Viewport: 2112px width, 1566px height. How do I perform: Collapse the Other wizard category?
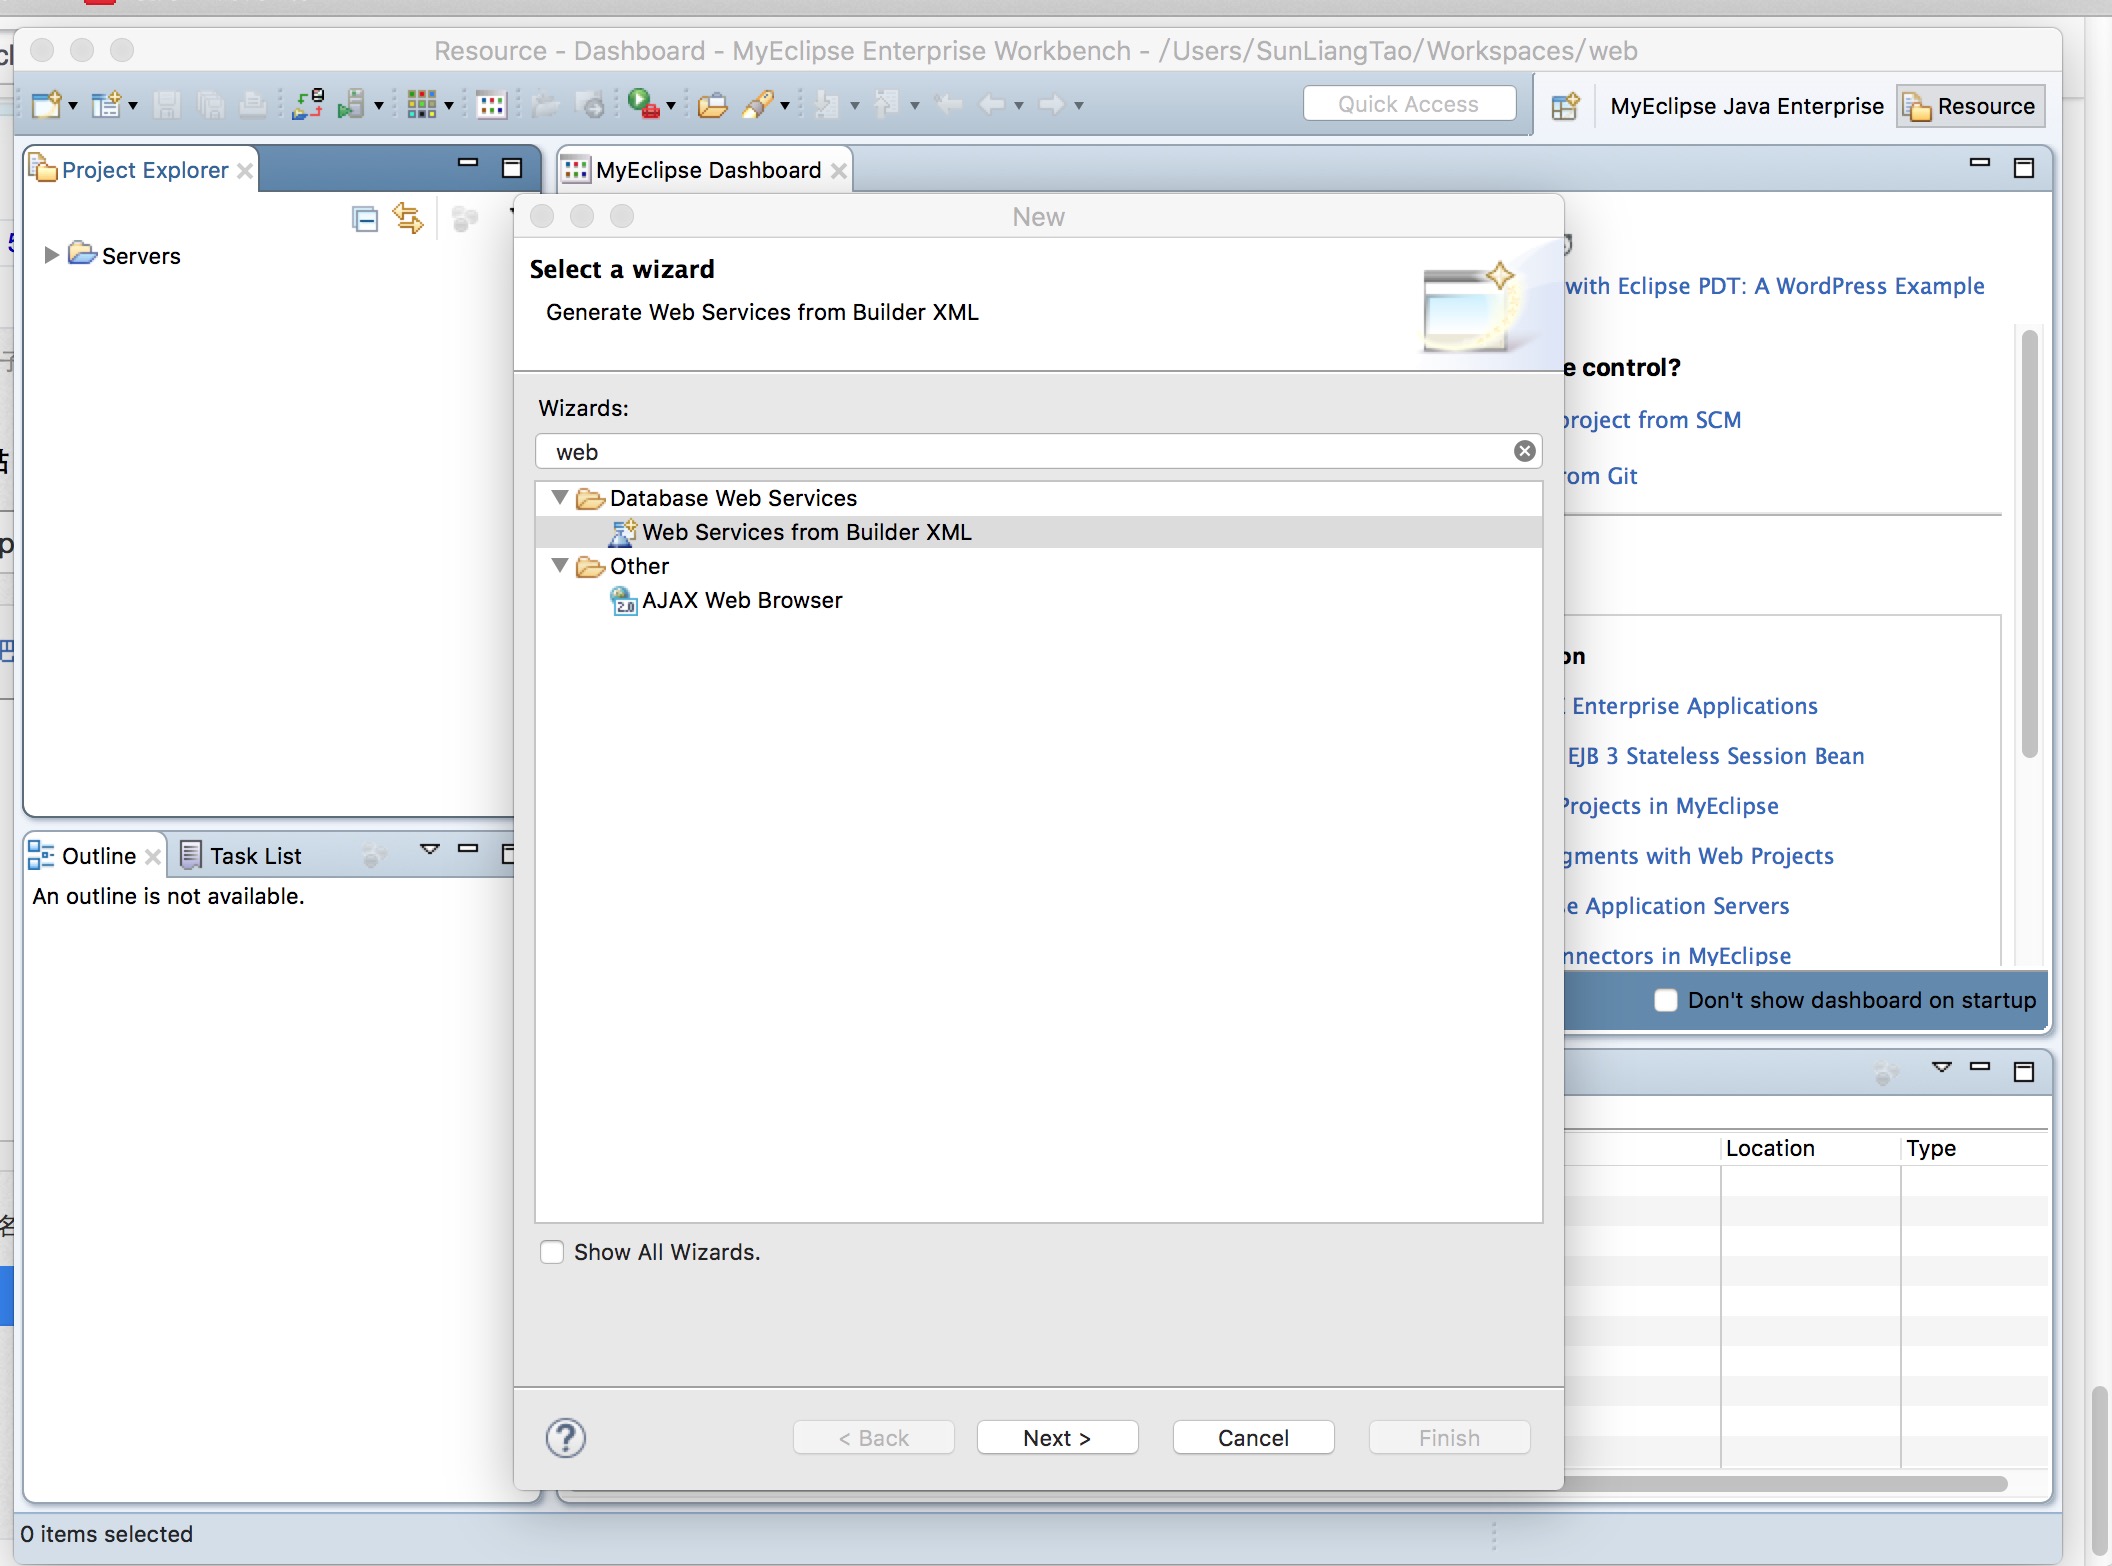coord(560,565)
